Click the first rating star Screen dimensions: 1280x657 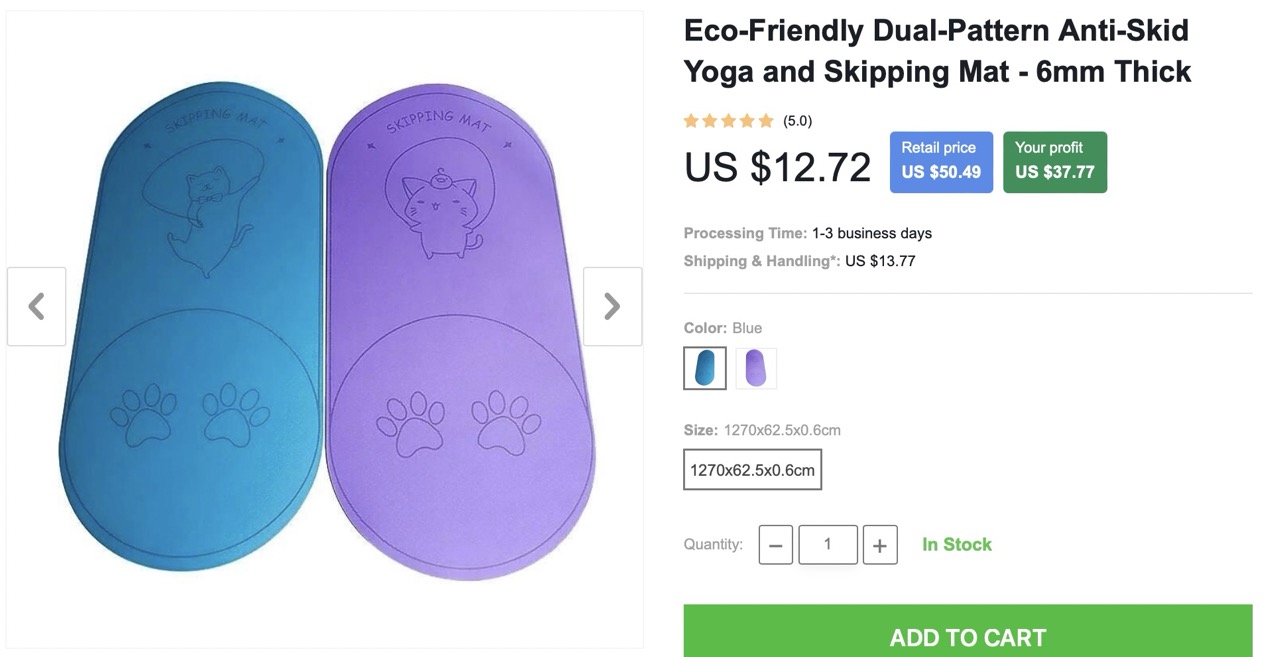(691, 121)
